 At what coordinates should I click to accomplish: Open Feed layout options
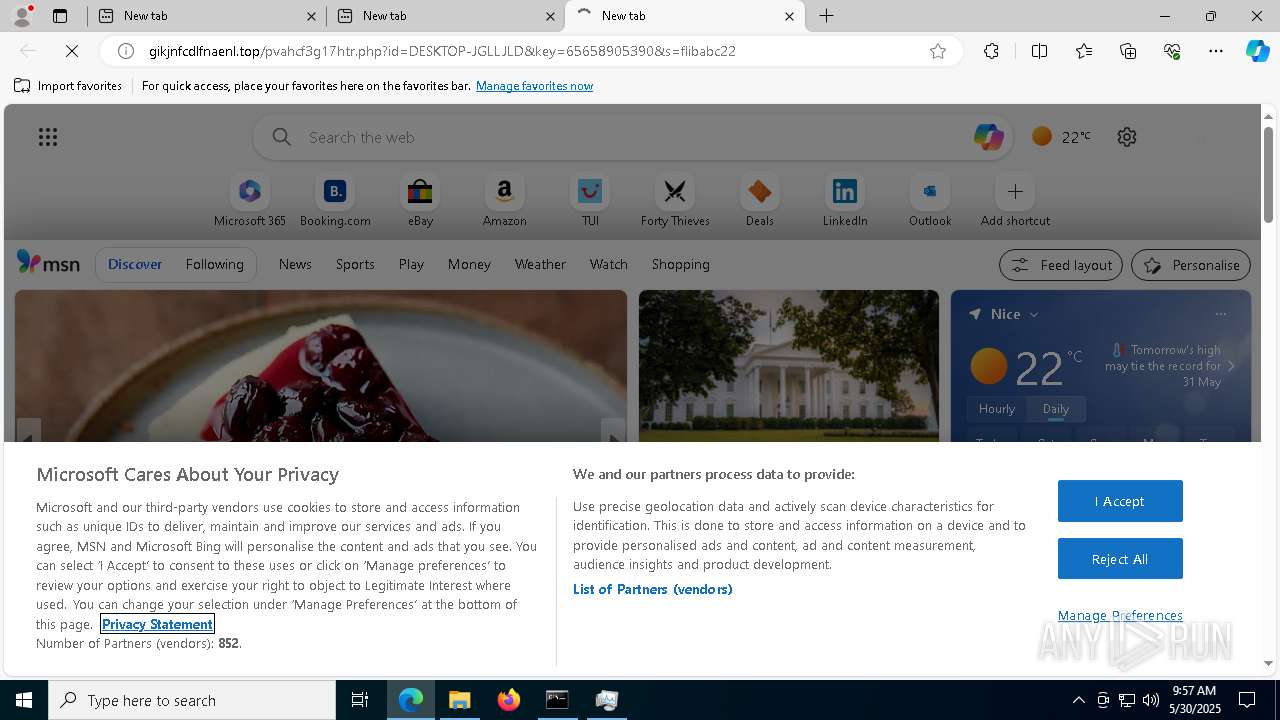click(1060, 265)
